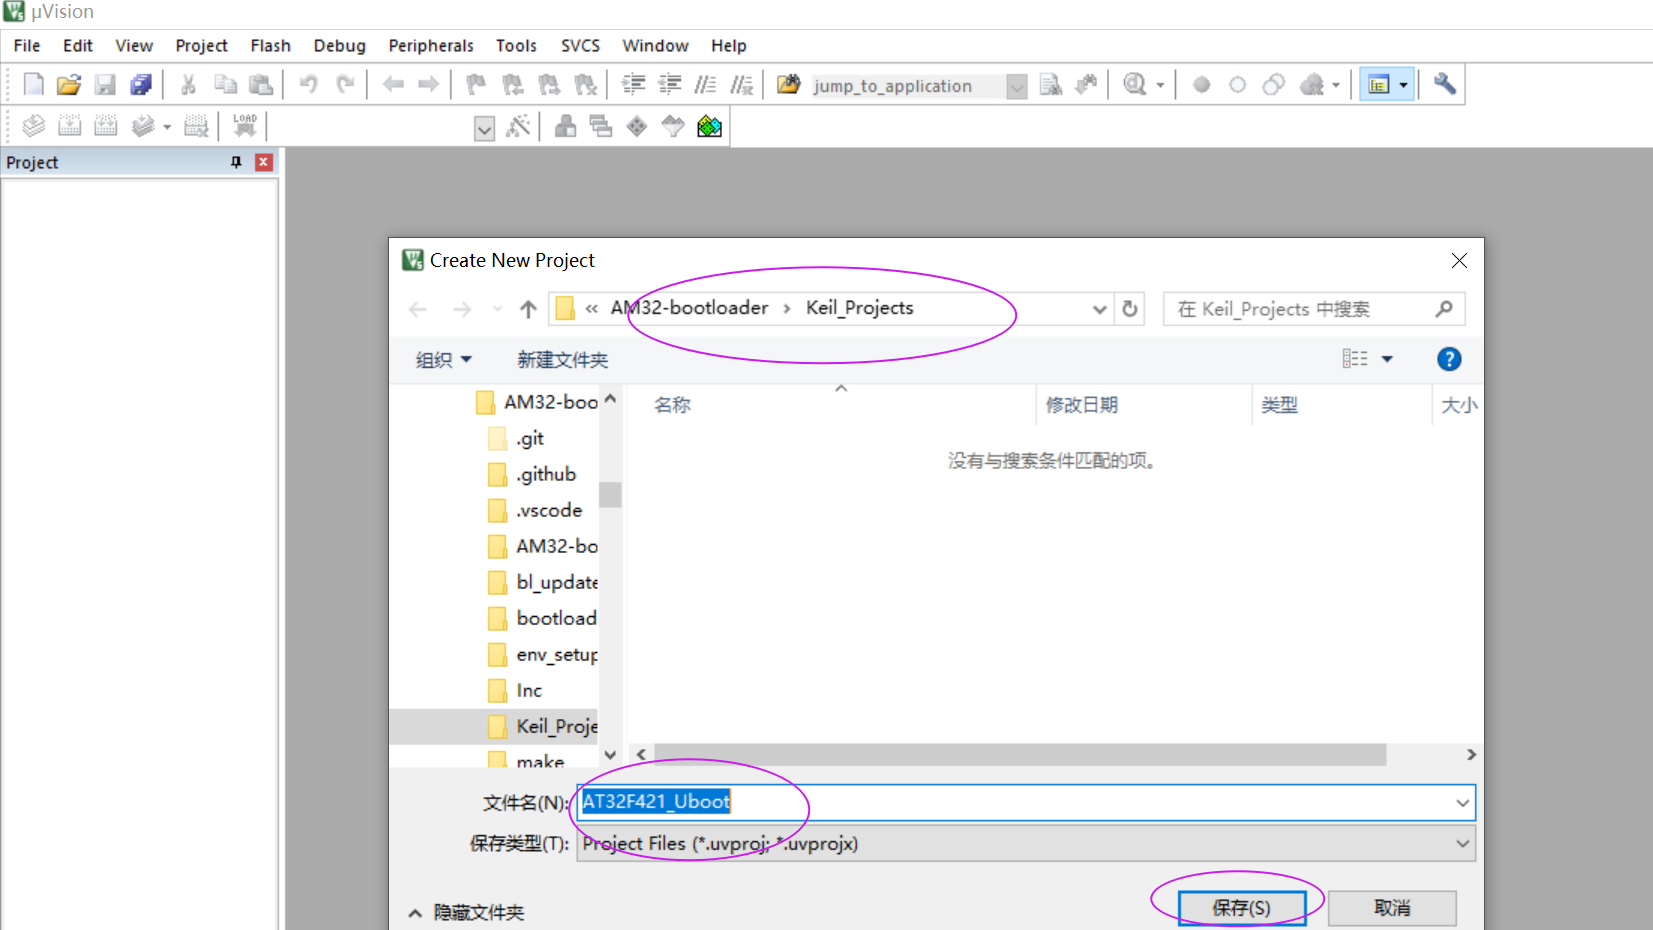Click the AM32-bootloader breadcrumb segment

(690, 308)
